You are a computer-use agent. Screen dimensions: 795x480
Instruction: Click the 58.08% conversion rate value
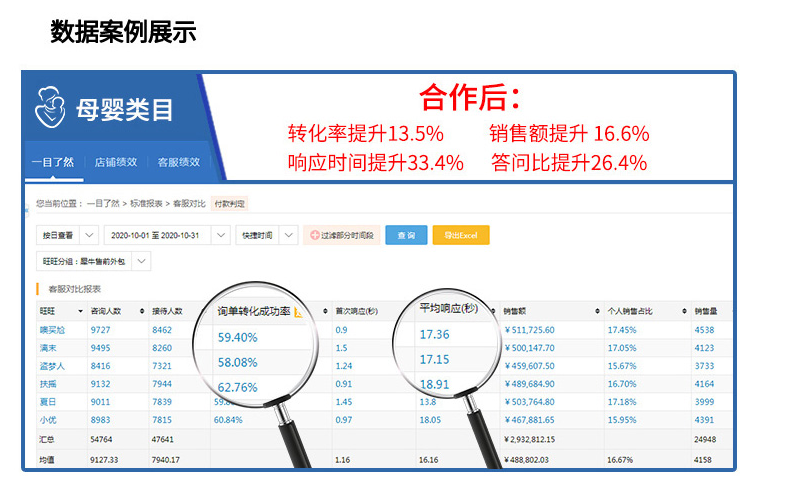tap(238, 363)
